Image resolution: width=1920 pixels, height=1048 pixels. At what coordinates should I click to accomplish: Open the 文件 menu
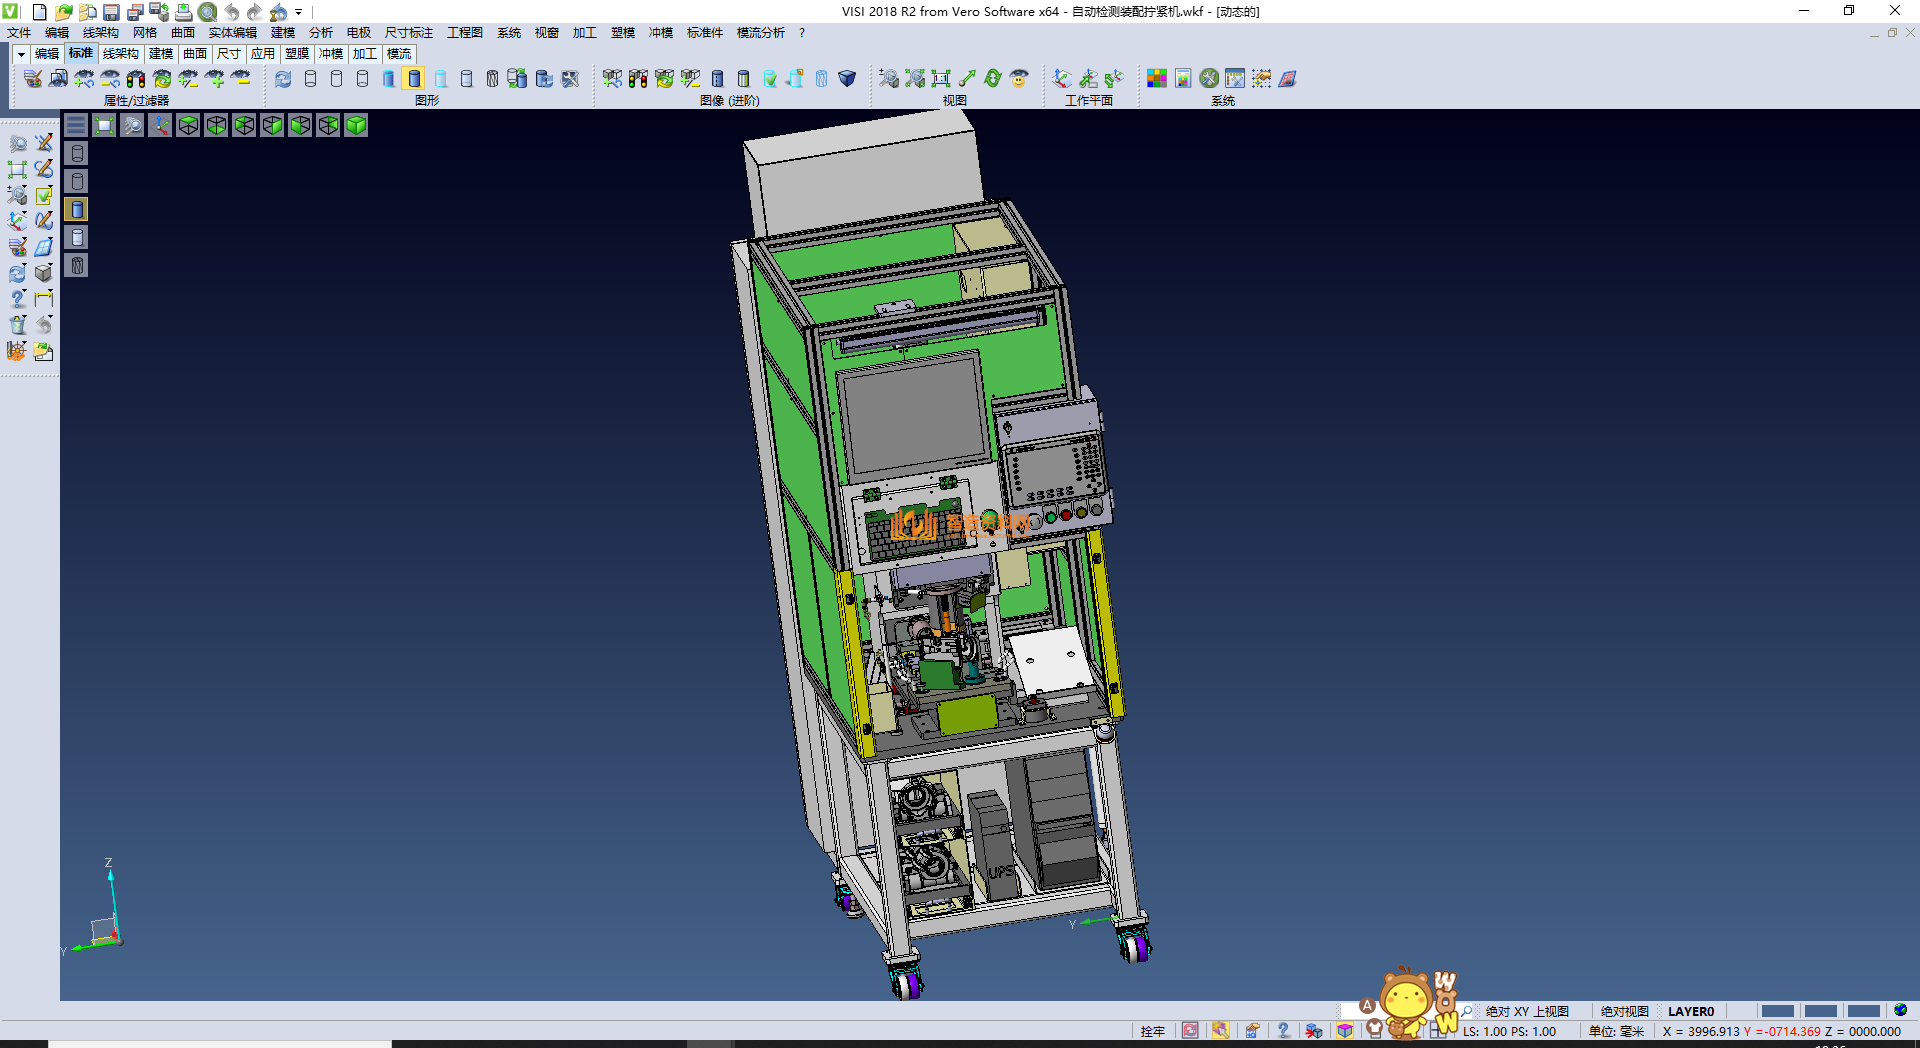tap(19, 33)
